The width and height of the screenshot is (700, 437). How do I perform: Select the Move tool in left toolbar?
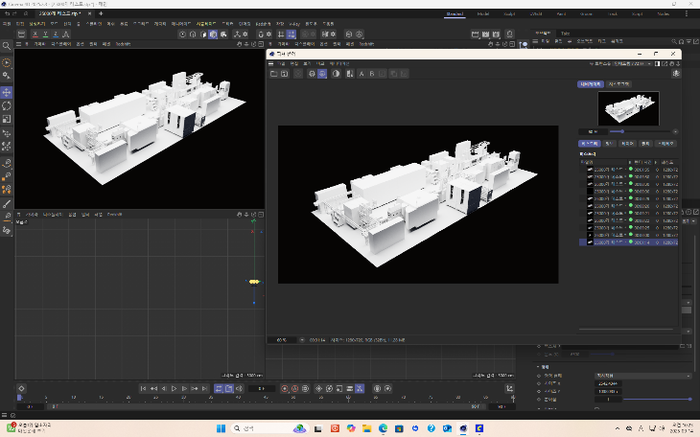point(7,92)
